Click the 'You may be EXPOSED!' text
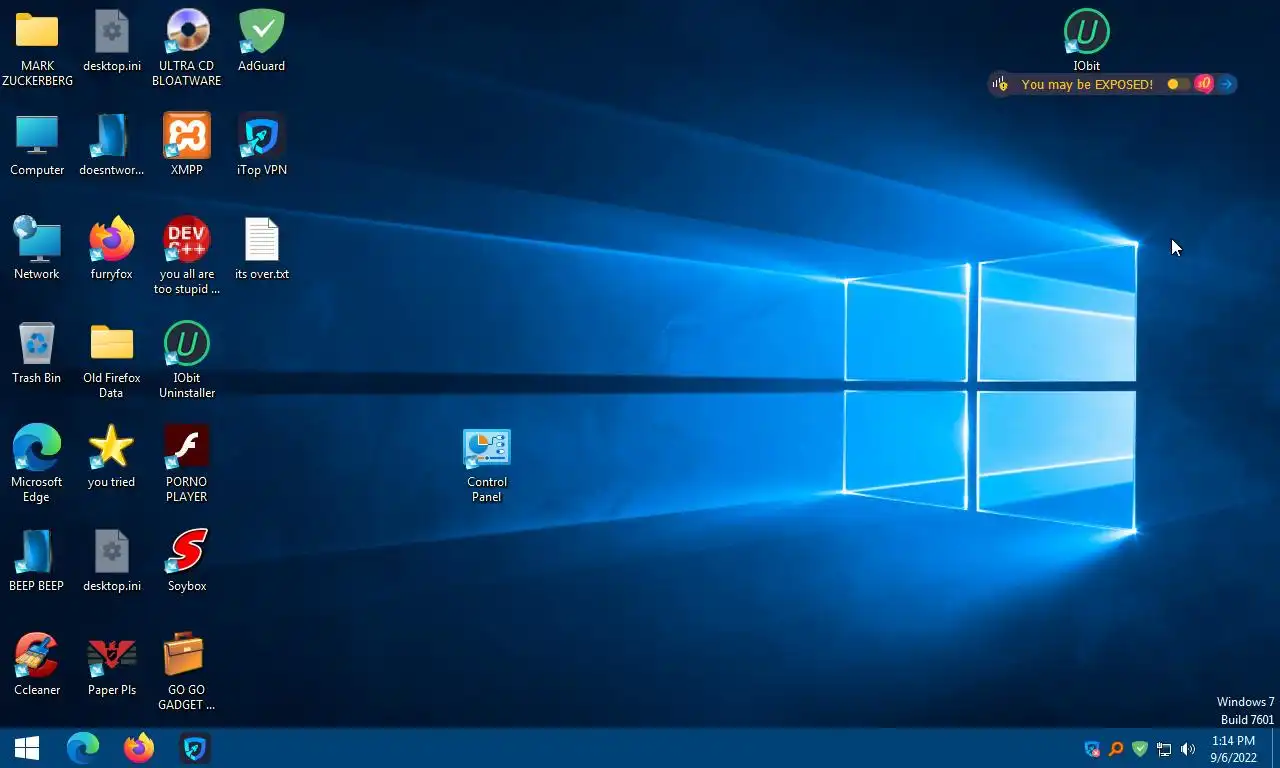Screen dimensions: 1280x768 pos(1087,84)
